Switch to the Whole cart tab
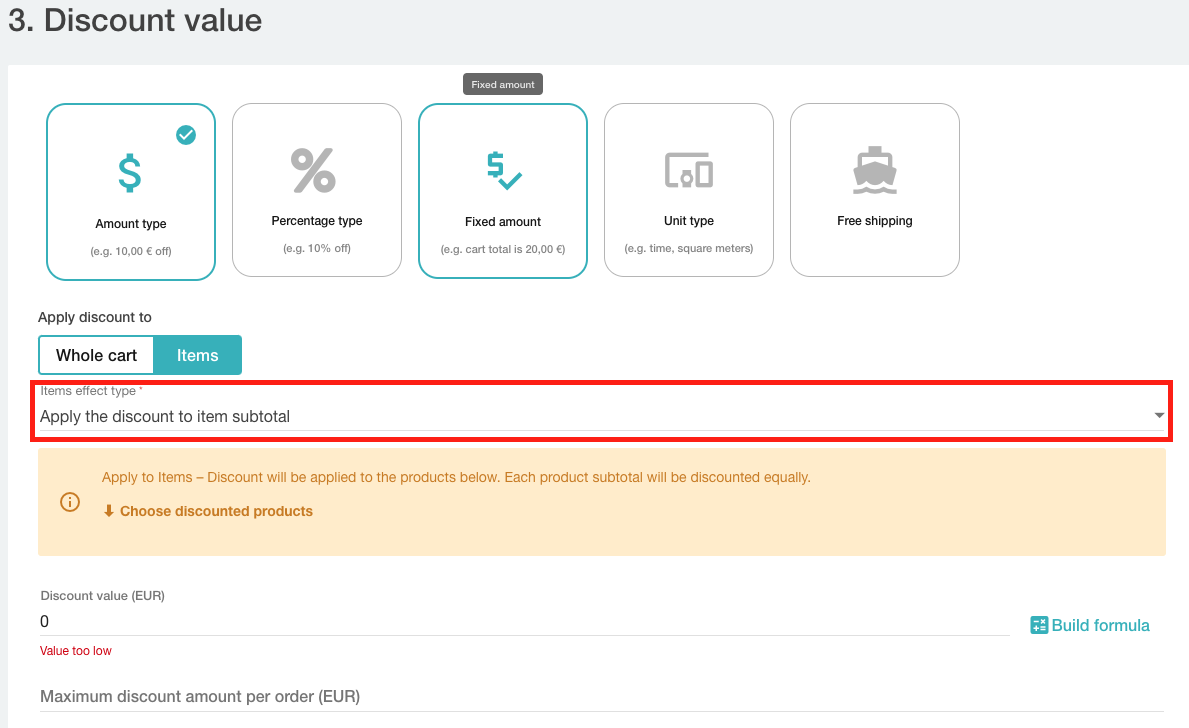The height and width of the screenshot is (728, 1189). (96, 355)
